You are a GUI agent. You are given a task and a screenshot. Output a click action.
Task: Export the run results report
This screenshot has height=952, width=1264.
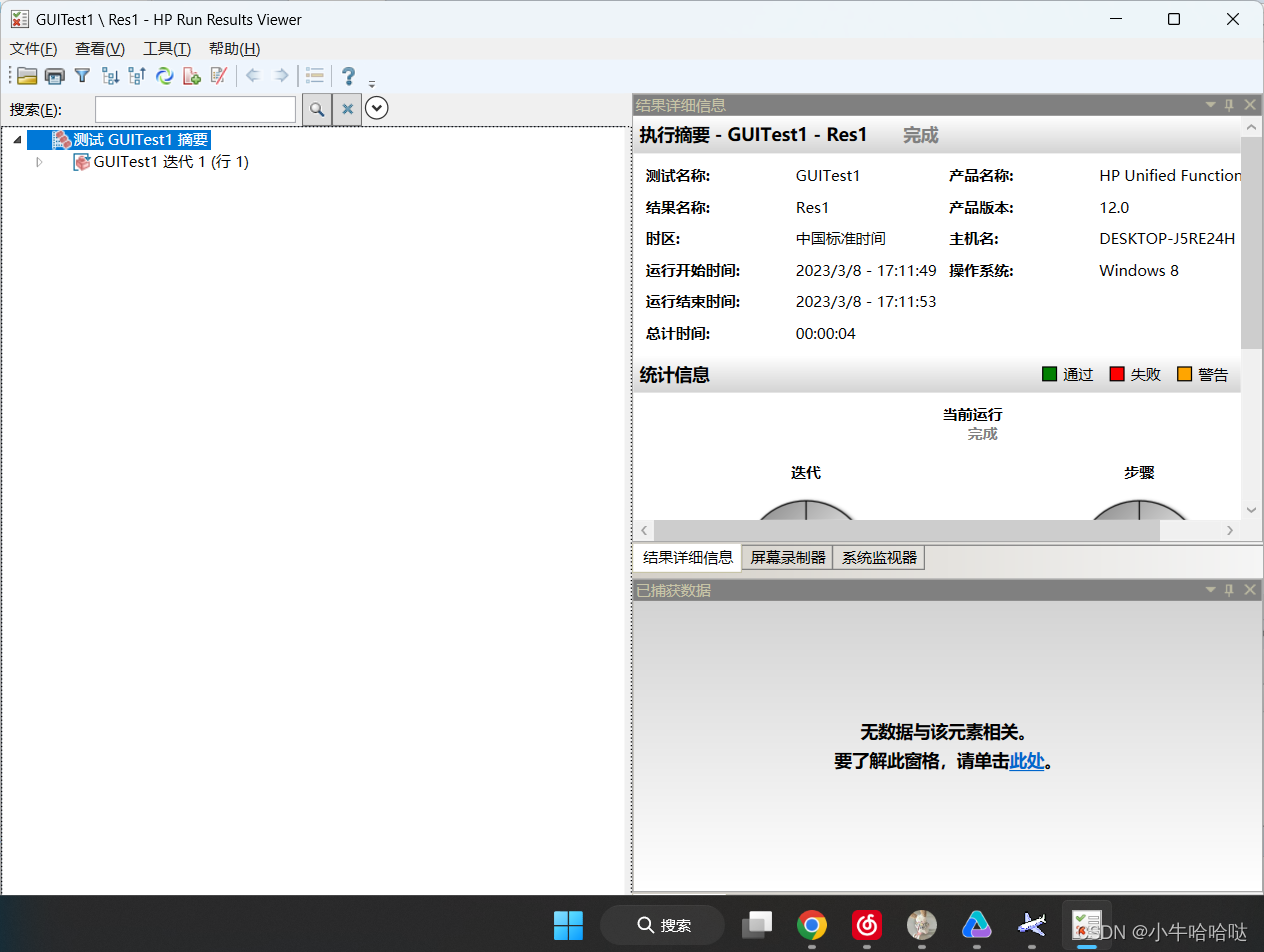(x=192, y=76)
